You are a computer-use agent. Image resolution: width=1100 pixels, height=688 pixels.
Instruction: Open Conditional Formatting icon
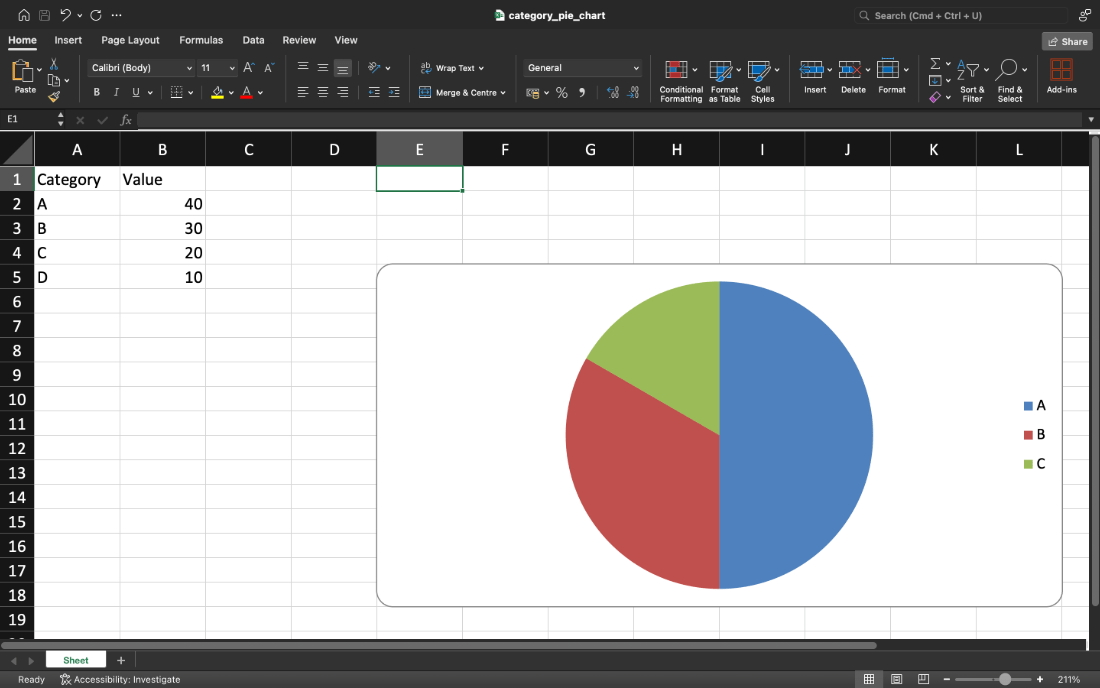pos(676,70)
